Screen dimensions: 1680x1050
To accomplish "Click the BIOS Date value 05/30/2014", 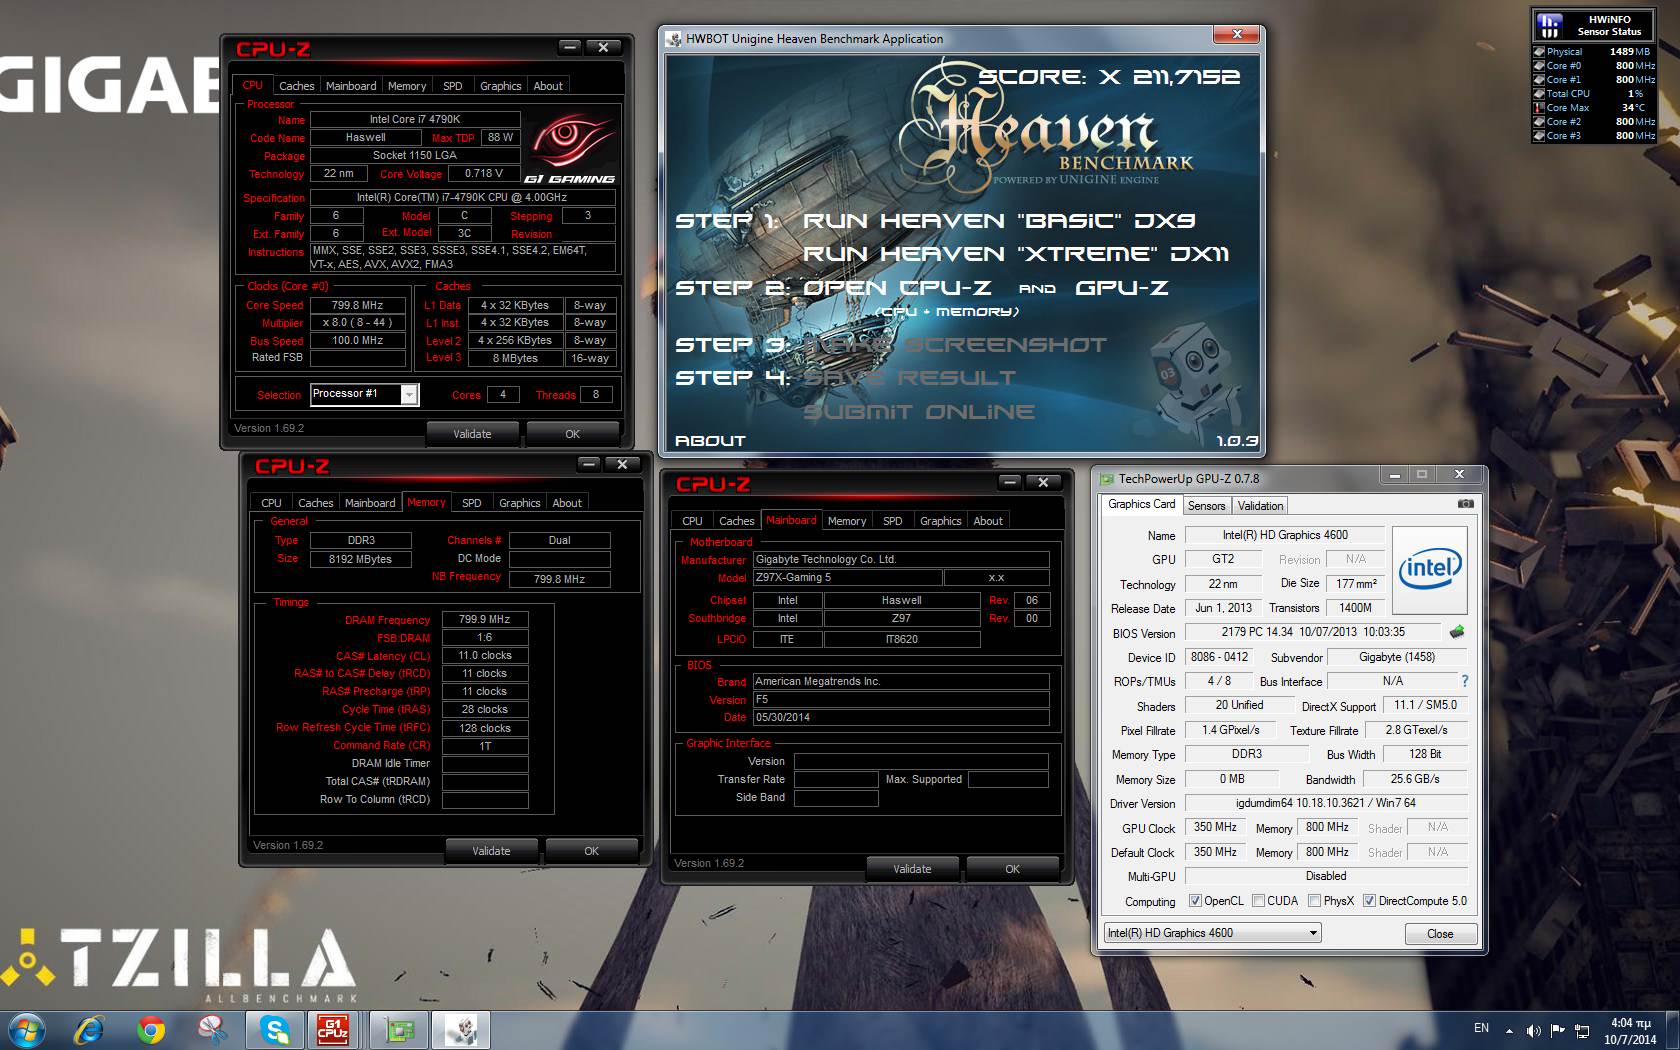I will [901, 718].
